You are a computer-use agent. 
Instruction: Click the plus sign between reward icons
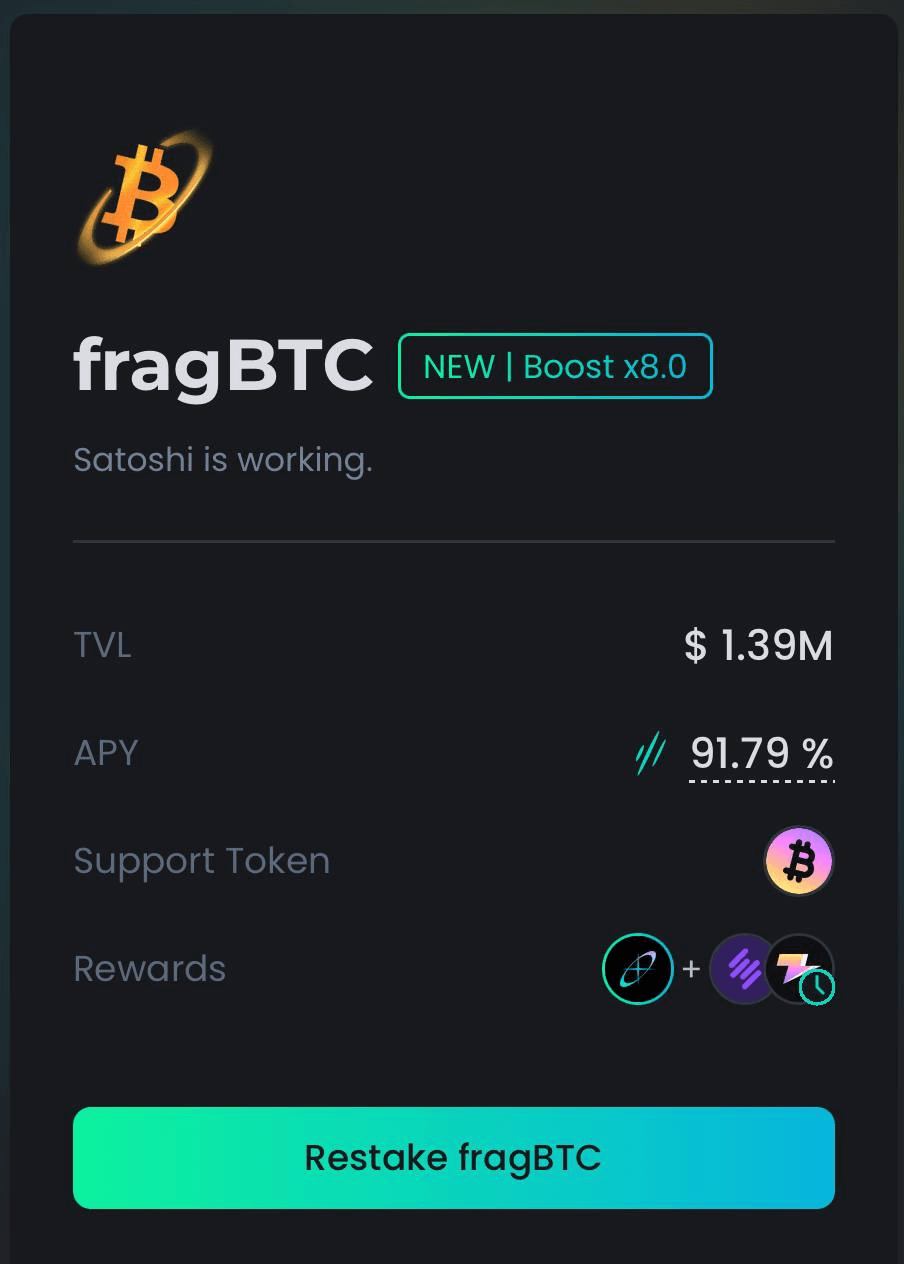pos(691,968)
